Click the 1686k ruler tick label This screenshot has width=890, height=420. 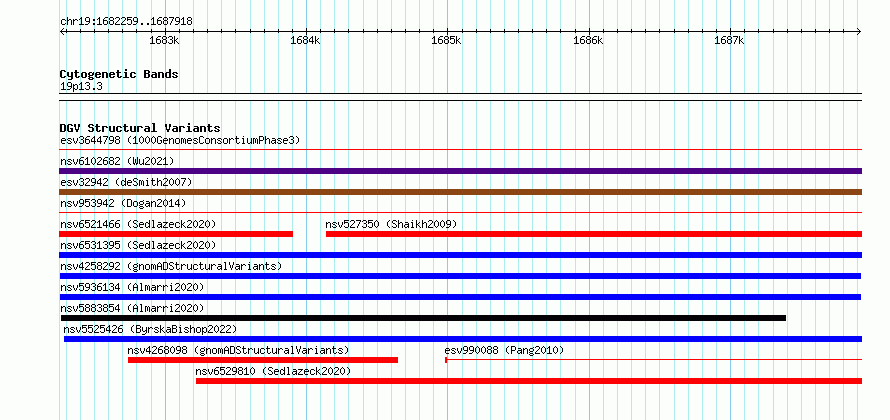point(588,41)
